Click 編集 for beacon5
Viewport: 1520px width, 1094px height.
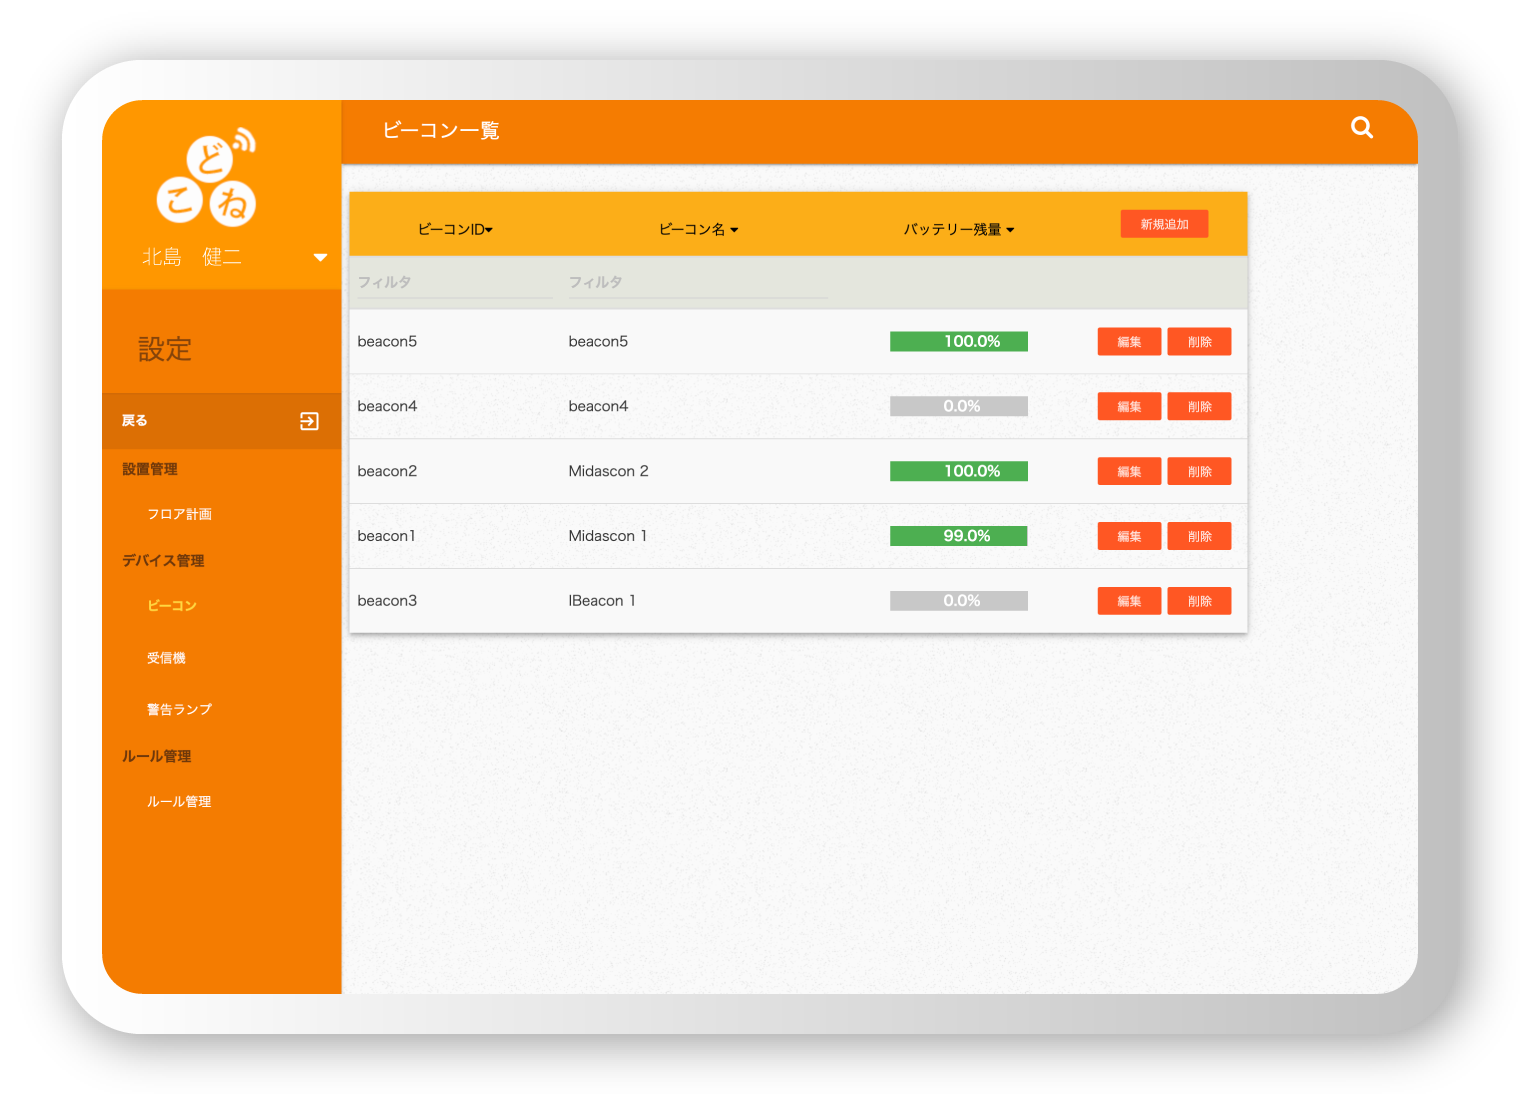point(1129,342)
